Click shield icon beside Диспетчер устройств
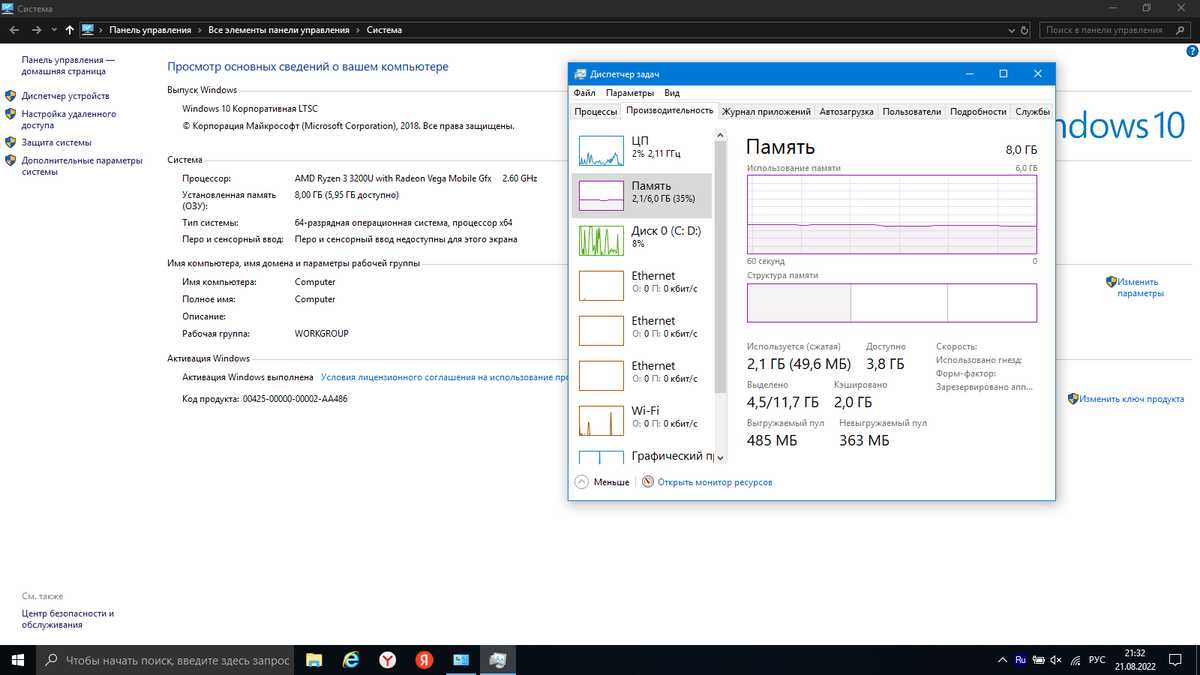 coord(11,96)
